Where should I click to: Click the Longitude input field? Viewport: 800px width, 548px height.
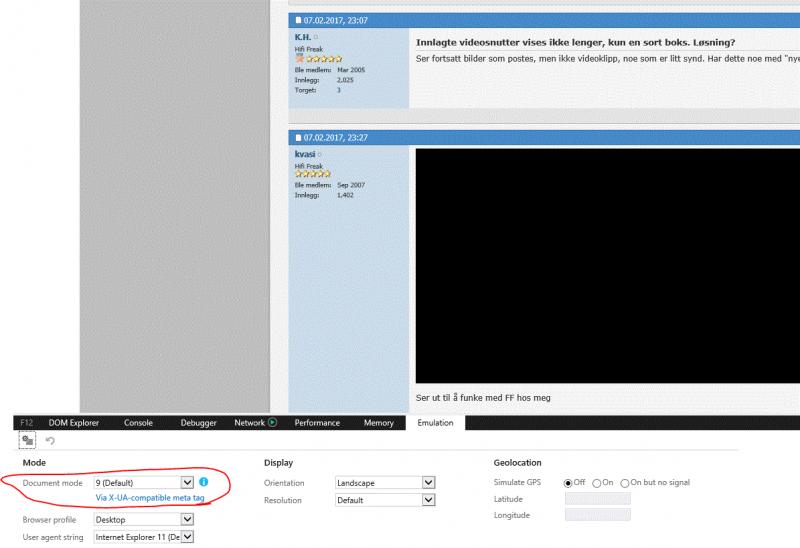[597, 515]
